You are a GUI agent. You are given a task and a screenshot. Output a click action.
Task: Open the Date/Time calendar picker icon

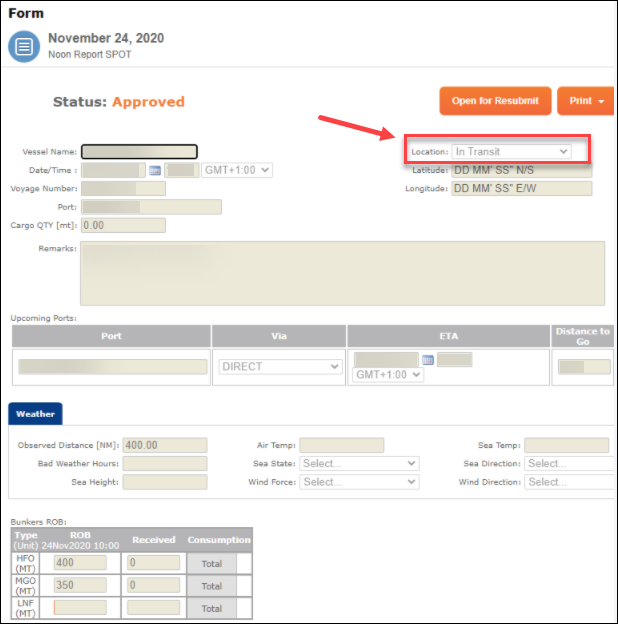click(x=155, y=171)
